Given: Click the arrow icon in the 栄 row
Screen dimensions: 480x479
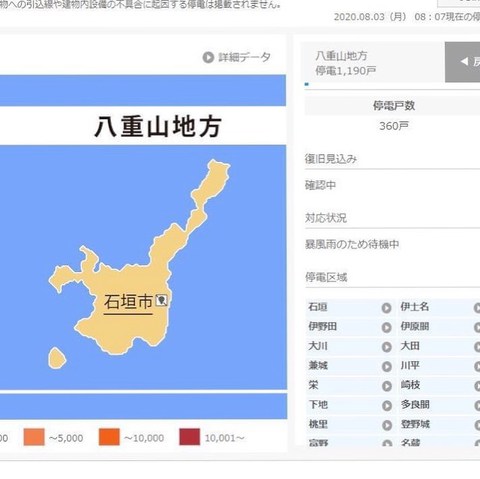Looking at the screenshot, I should [386, 386].
